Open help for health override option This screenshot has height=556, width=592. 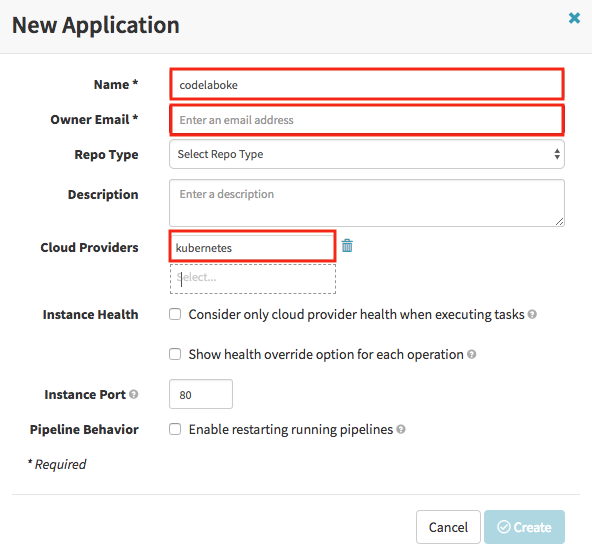(472, 354)
